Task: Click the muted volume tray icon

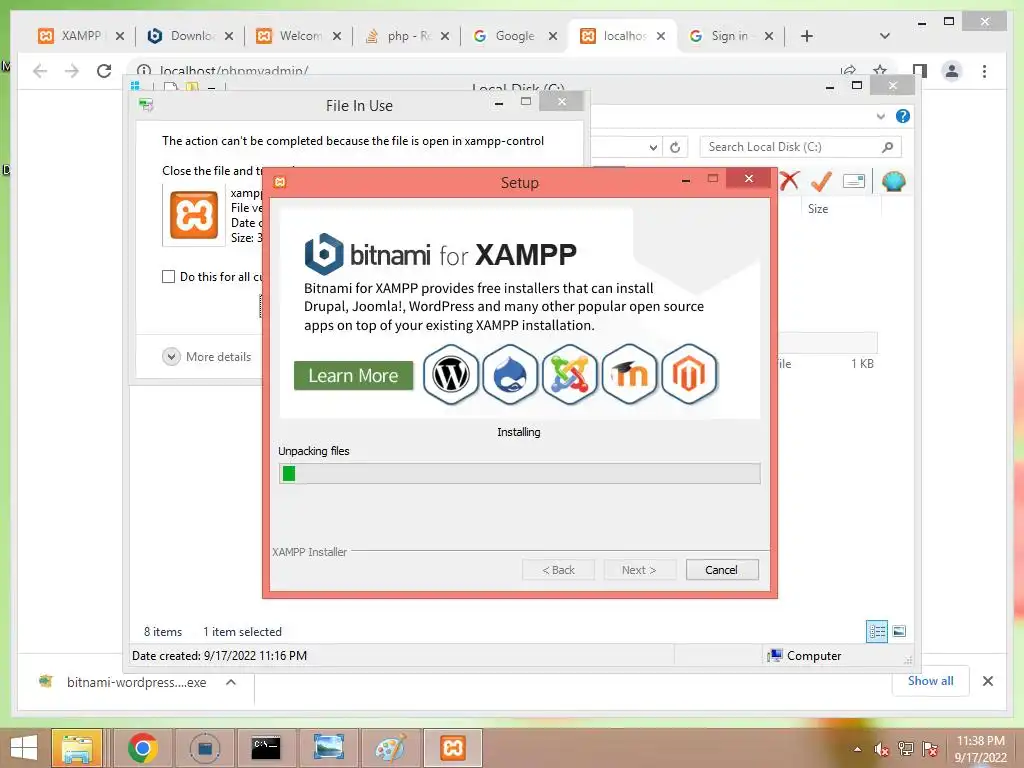Action: (x=881, y=749)
